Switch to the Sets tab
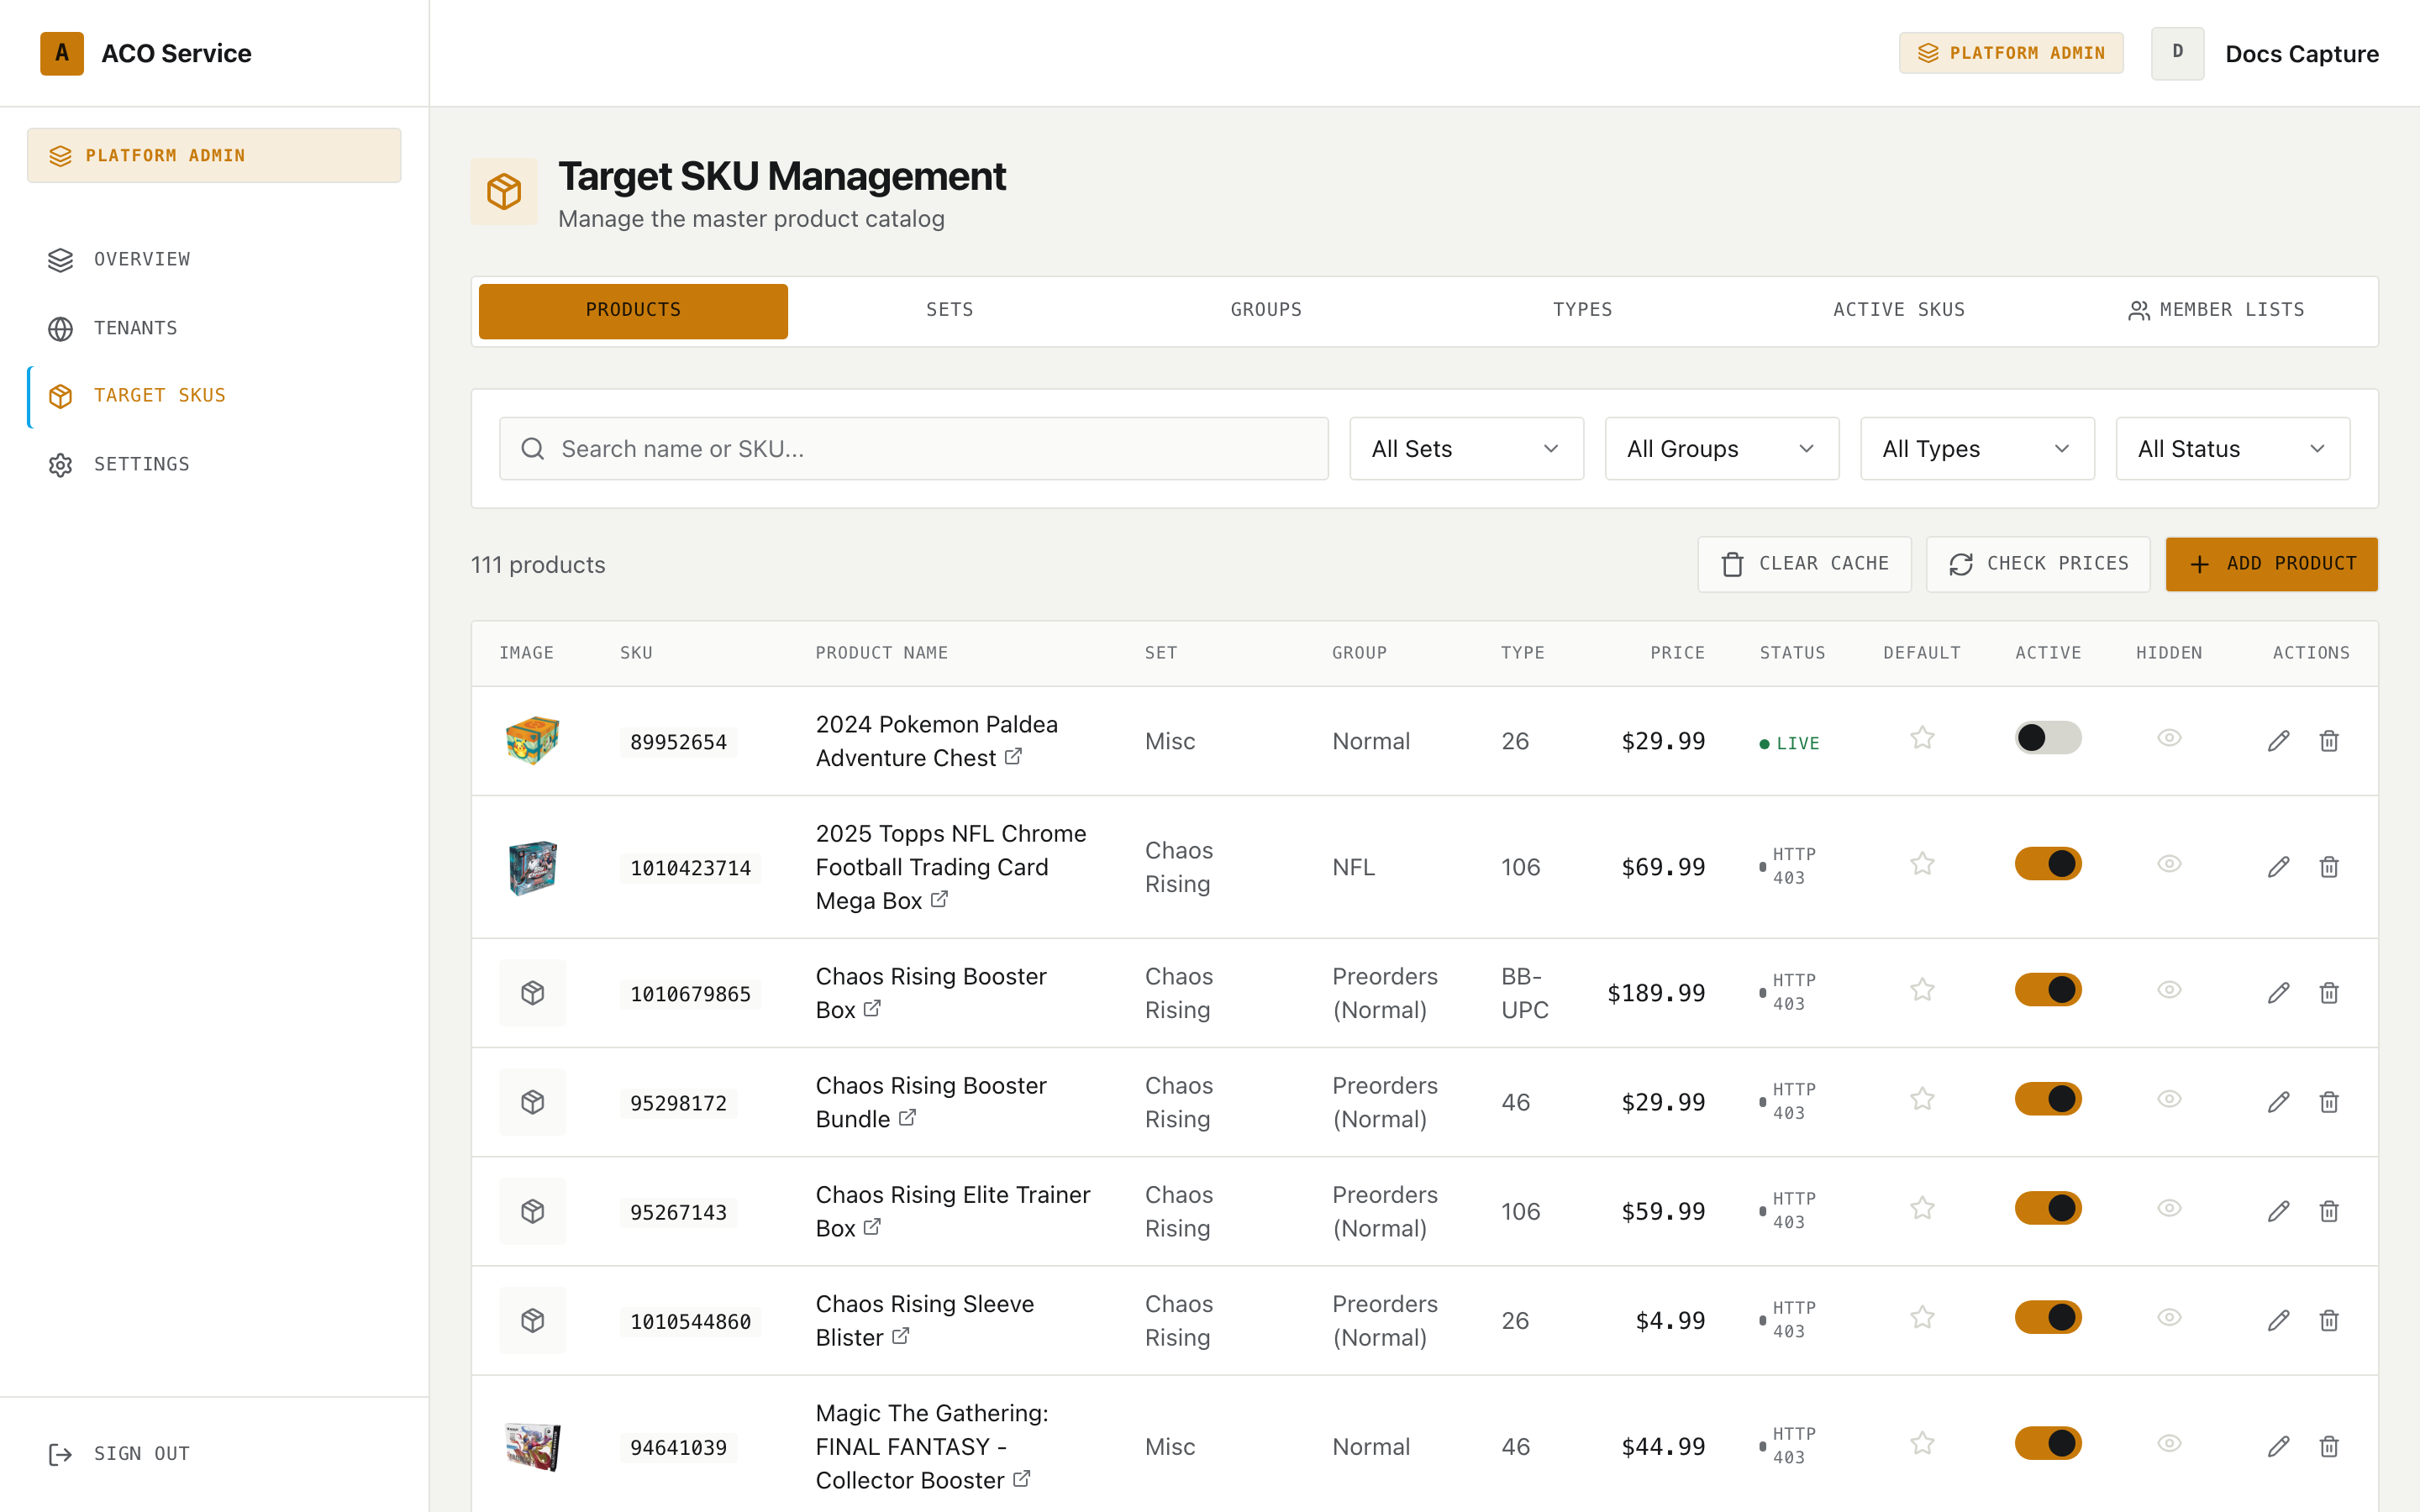Viewport: 2420px width, 1512px height. (x=949, y=311)
